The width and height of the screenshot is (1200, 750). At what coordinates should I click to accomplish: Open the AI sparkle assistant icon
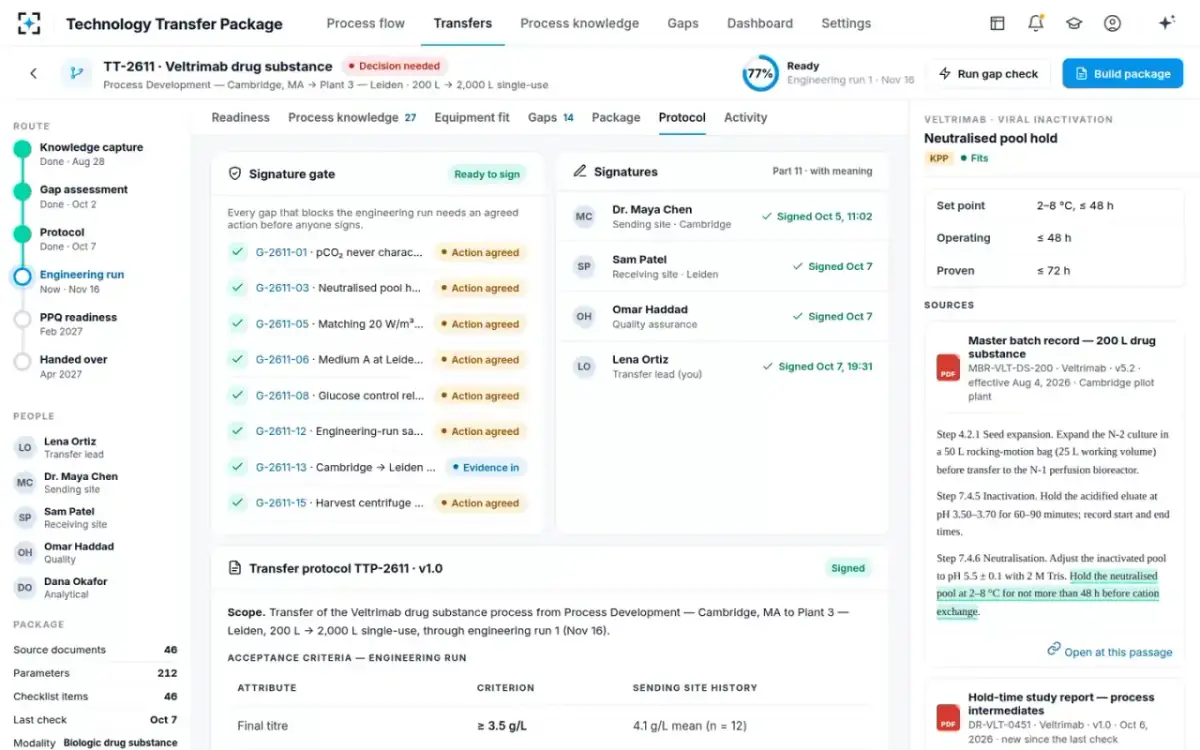[1166, 23]
